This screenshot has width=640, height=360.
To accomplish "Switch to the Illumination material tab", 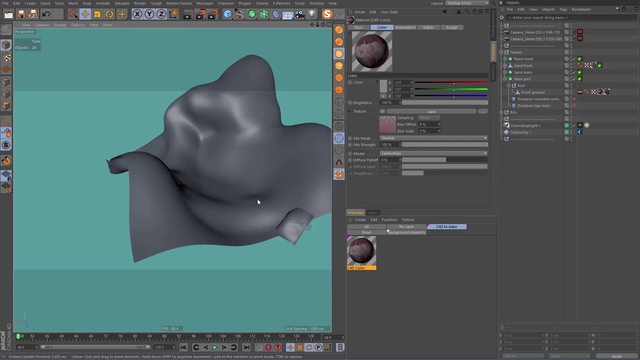I will pyautogui.click(x=405, y=27).
